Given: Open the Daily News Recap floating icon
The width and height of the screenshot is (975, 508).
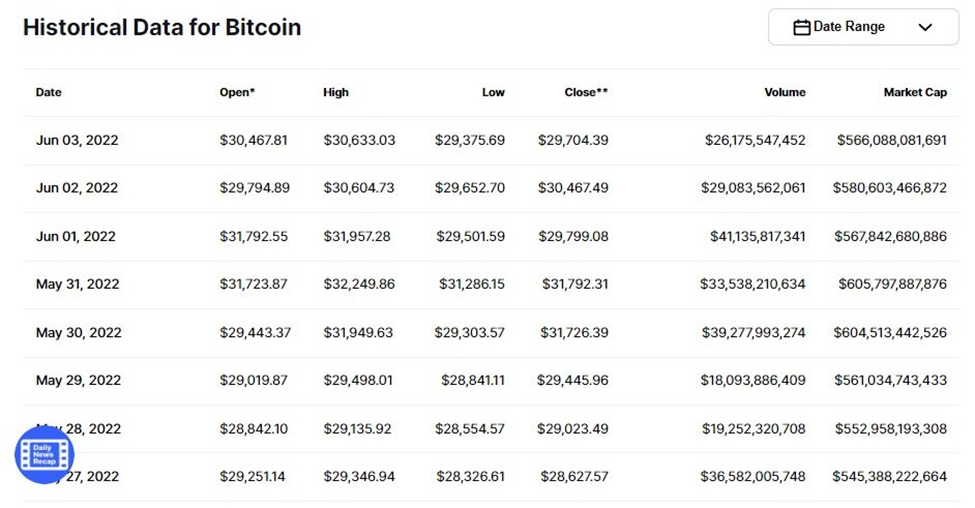Looking at the screenshot, I should 44,455.
